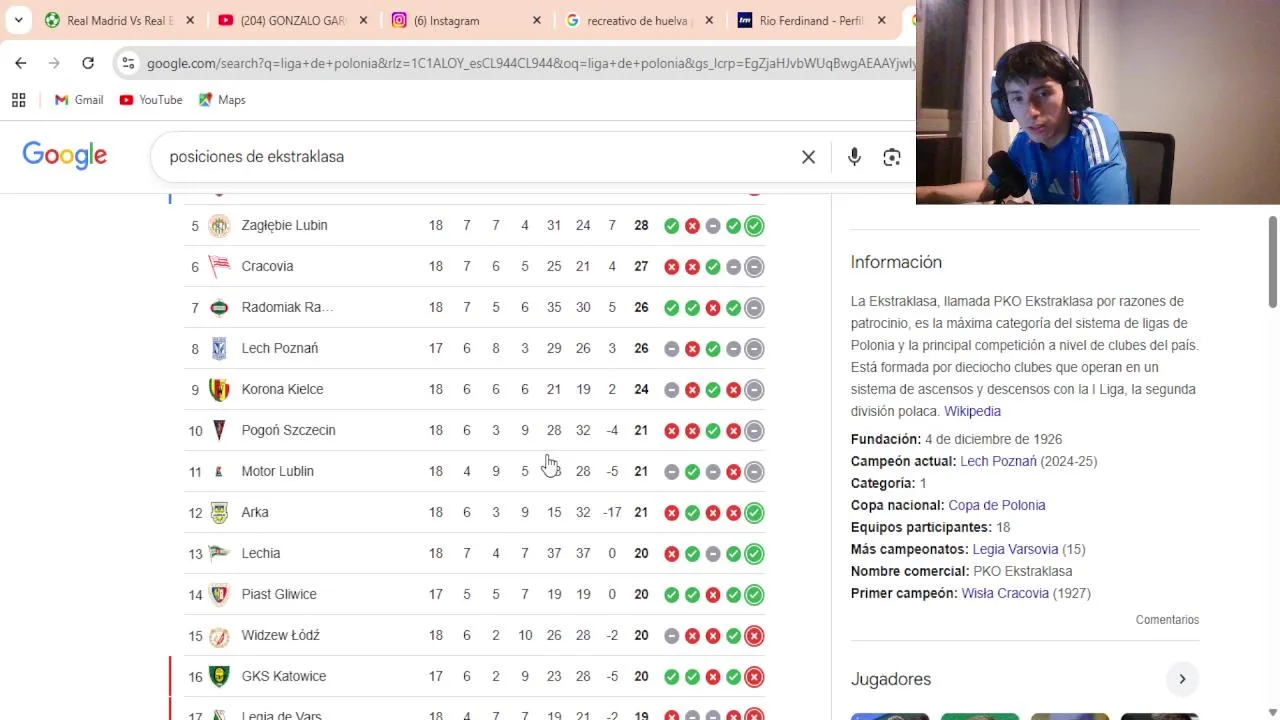Click the GKS Katowice club crest
This screenshot has height=720, width=1280.
pos(219,676)
